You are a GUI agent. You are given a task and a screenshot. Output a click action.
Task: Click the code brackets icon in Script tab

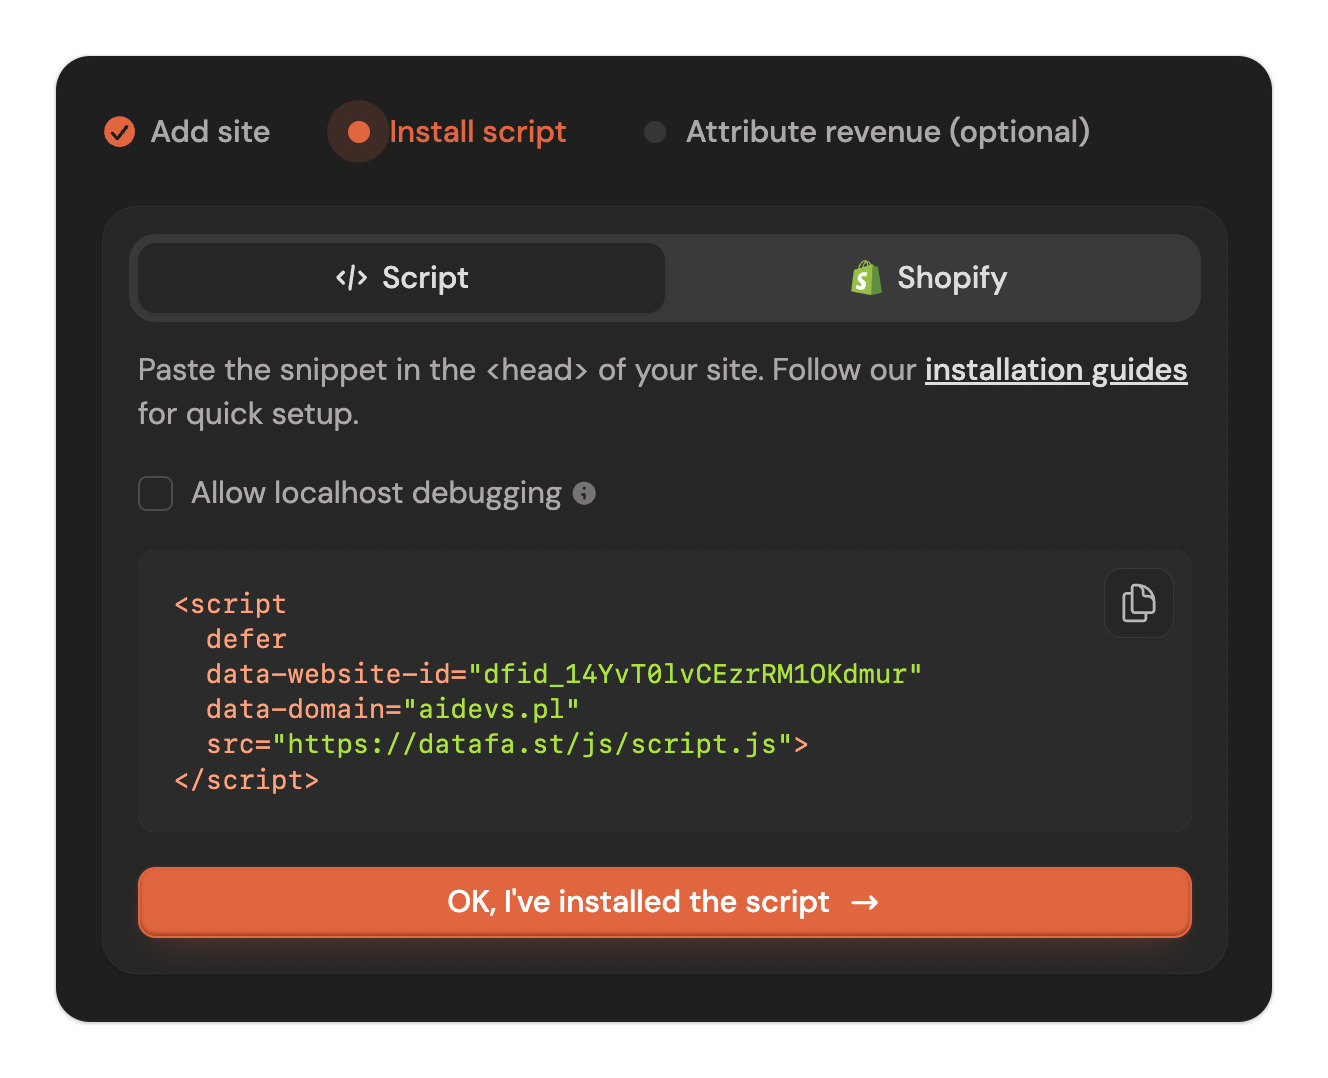pos(352,278)
